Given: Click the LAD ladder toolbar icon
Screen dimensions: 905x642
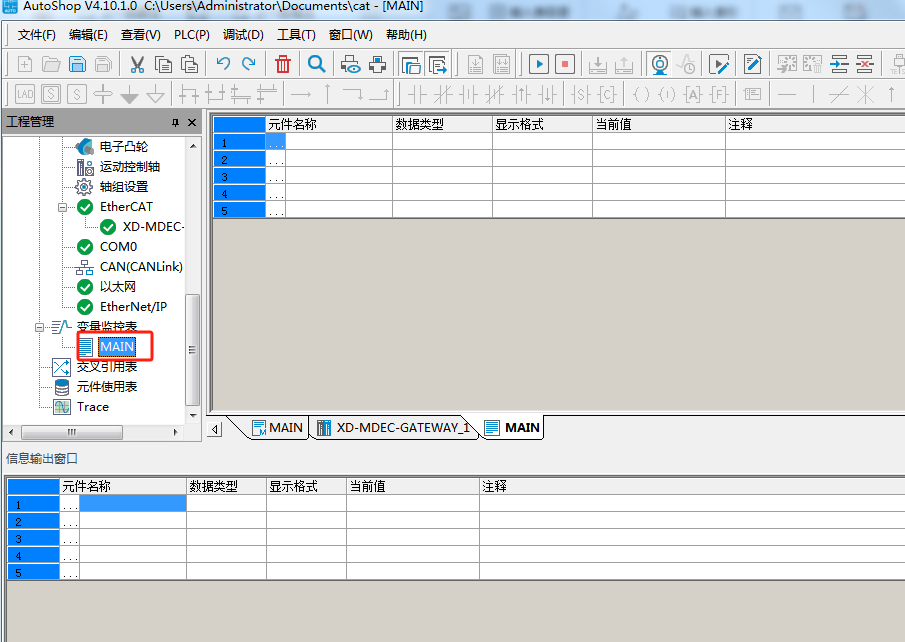Looking at the screenshot, I should [x=25, y=94].
